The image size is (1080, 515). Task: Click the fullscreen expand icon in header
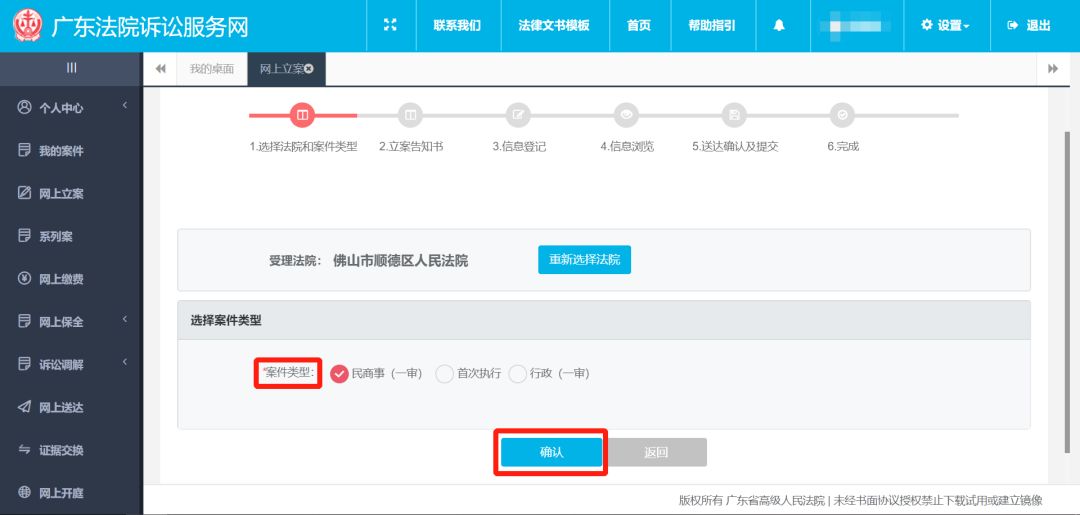coord(391,25)
